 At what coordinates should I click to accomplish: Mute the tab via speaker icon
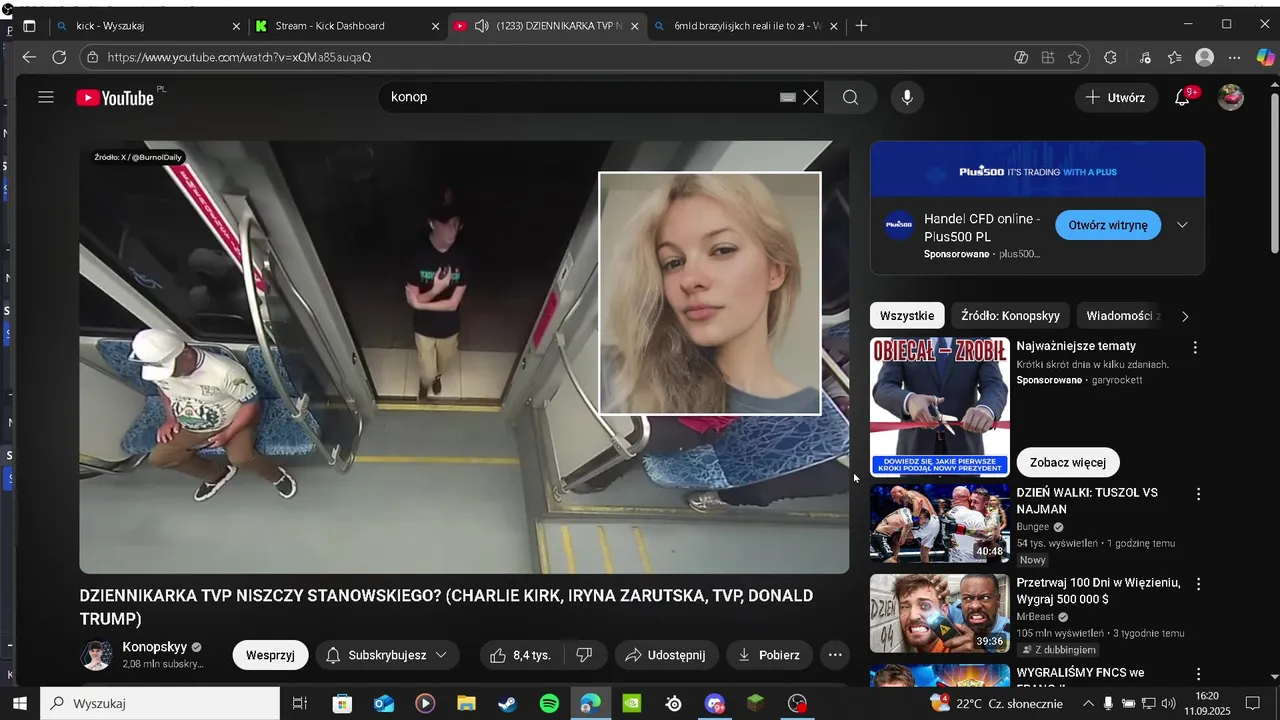click(x=482, y=26)
